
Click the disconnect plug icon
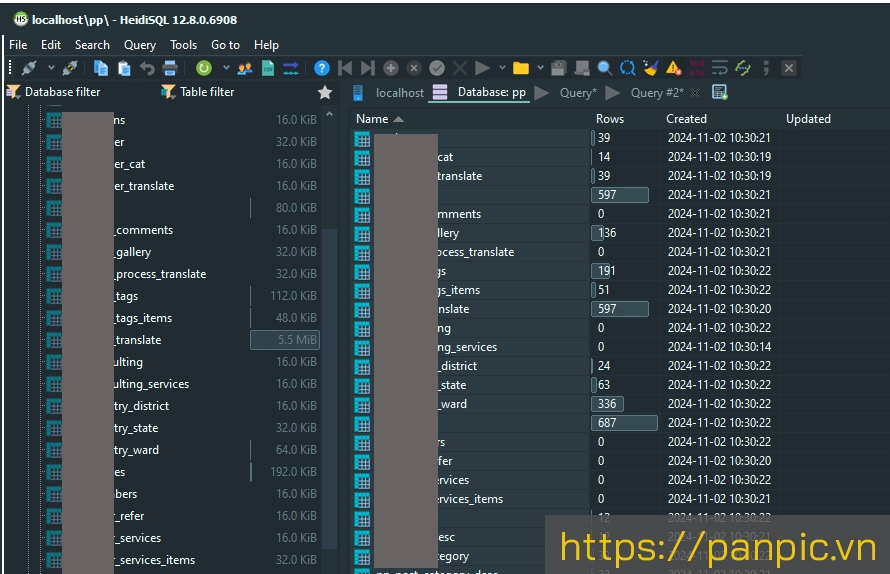[x=70, y=68]
